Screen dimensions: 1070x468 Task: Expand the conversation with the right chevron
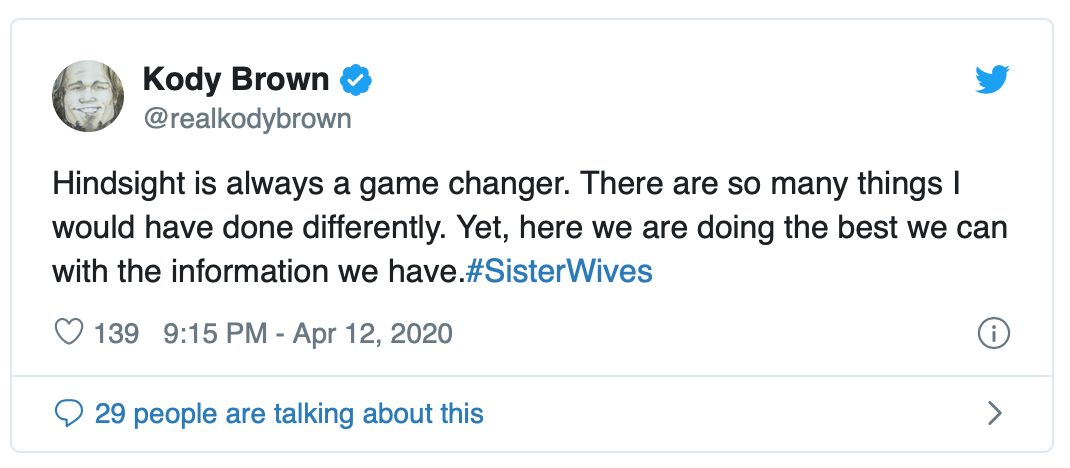(x=994, y=413)
